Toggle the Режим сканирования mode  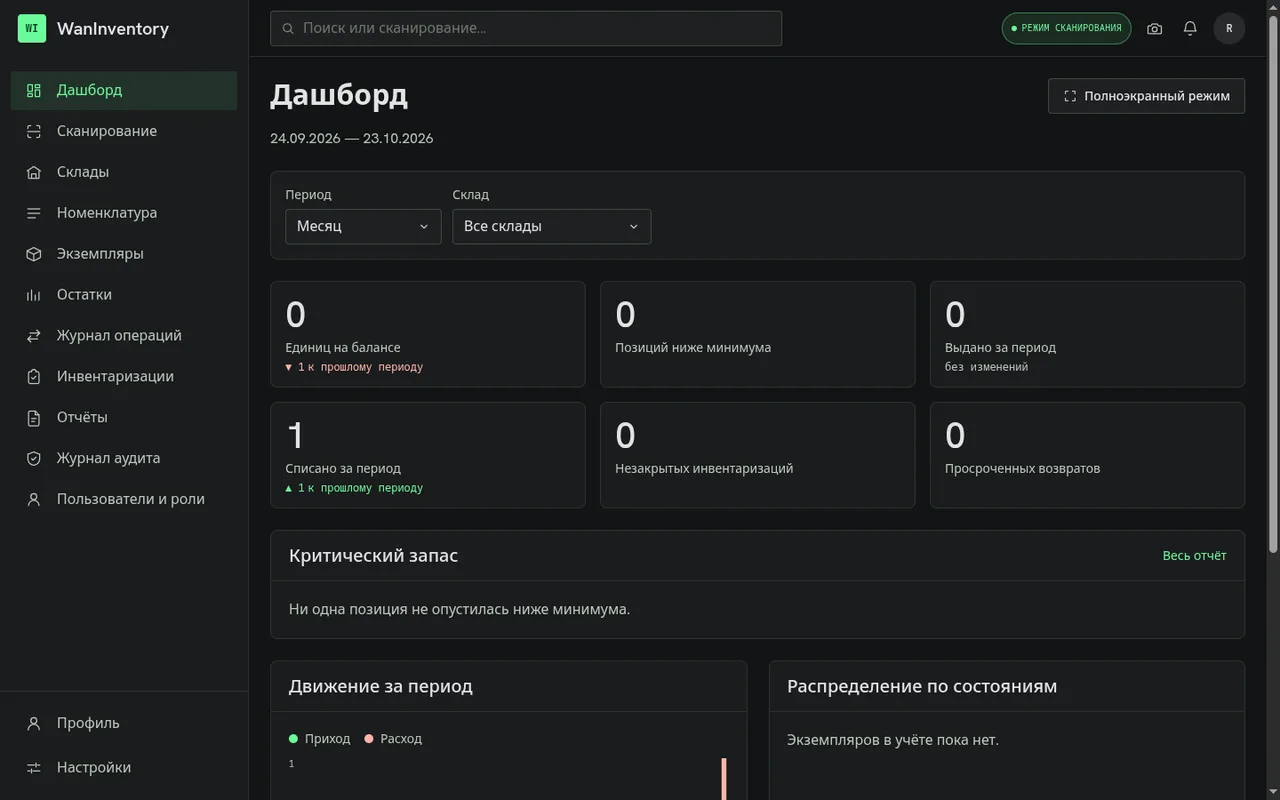click(1066, 28)
